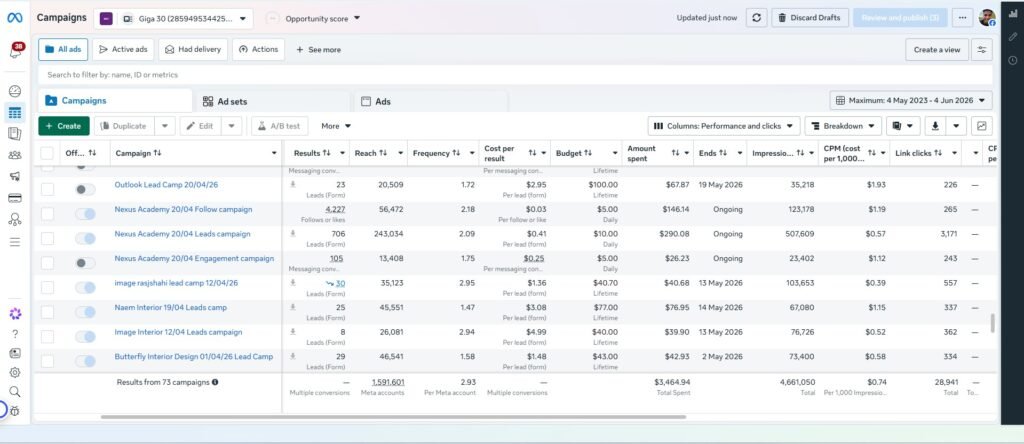Open the search magnifier icon in sidebar
1024x444 pixels.
pyautogui.click(x=14, y=392)
